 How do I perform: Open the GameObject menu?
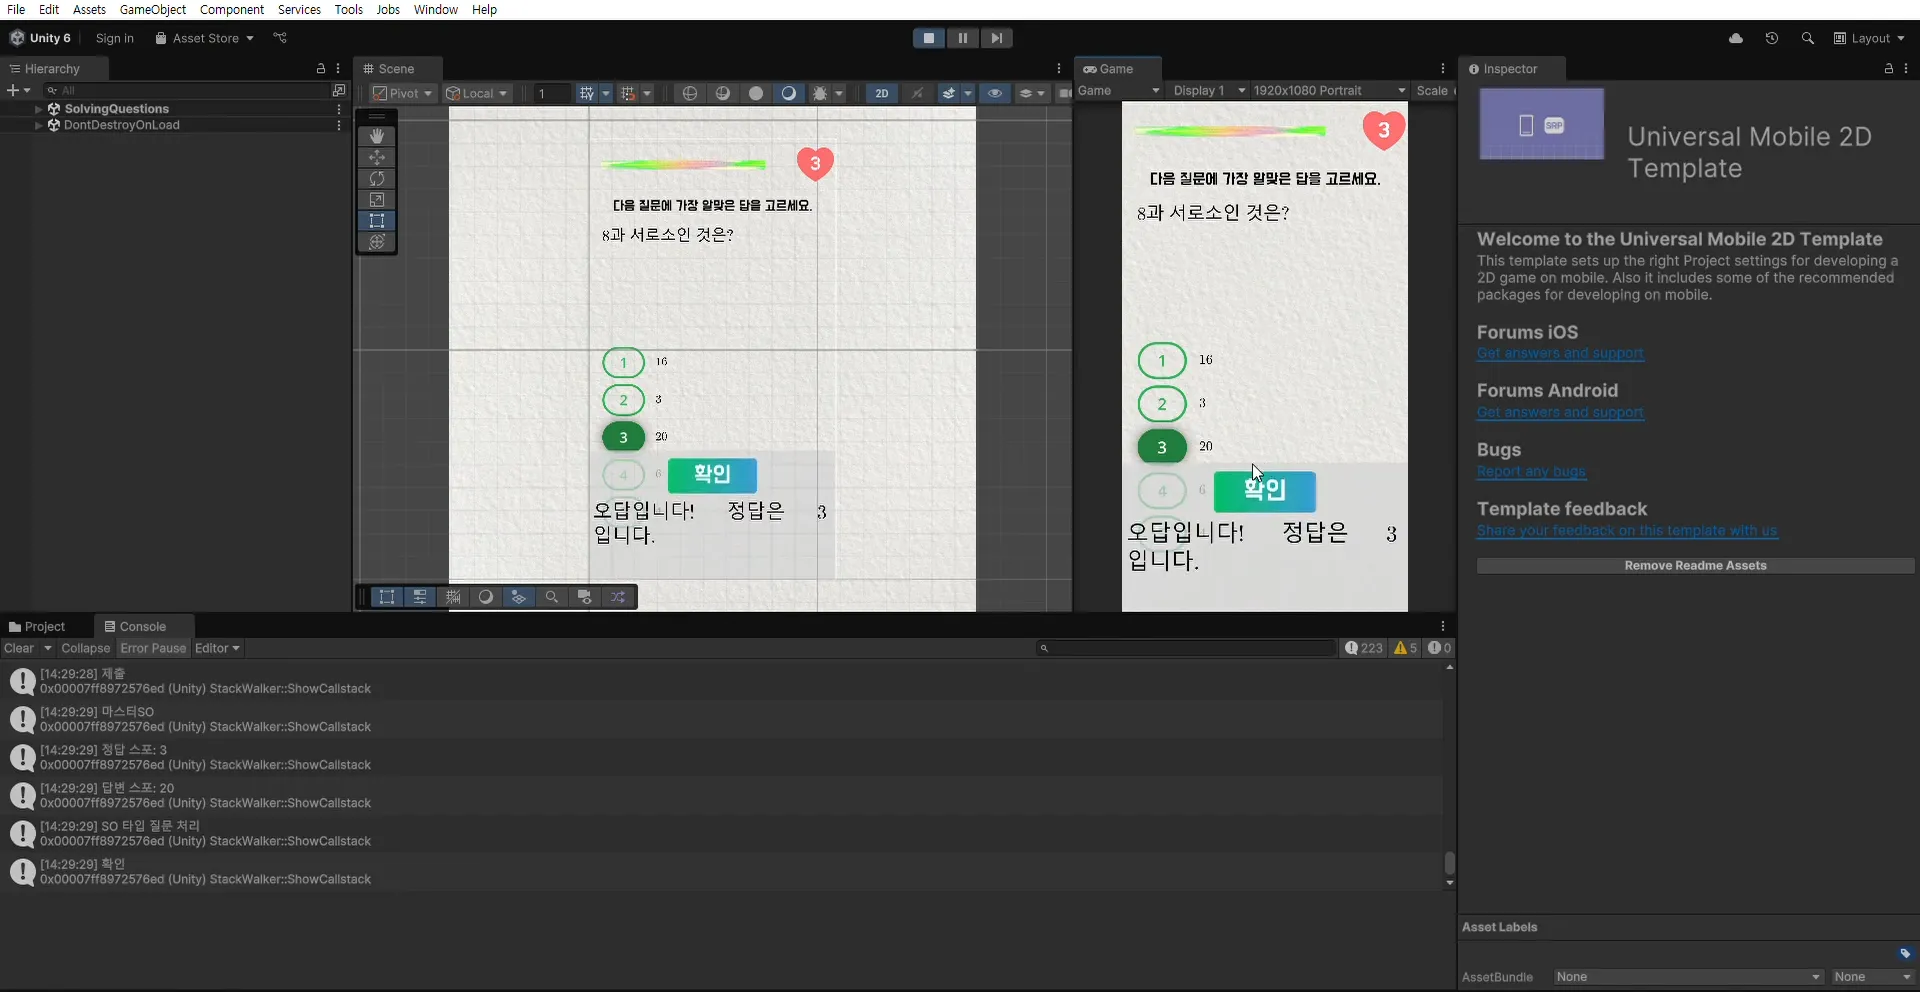click(x=152, y=9)
